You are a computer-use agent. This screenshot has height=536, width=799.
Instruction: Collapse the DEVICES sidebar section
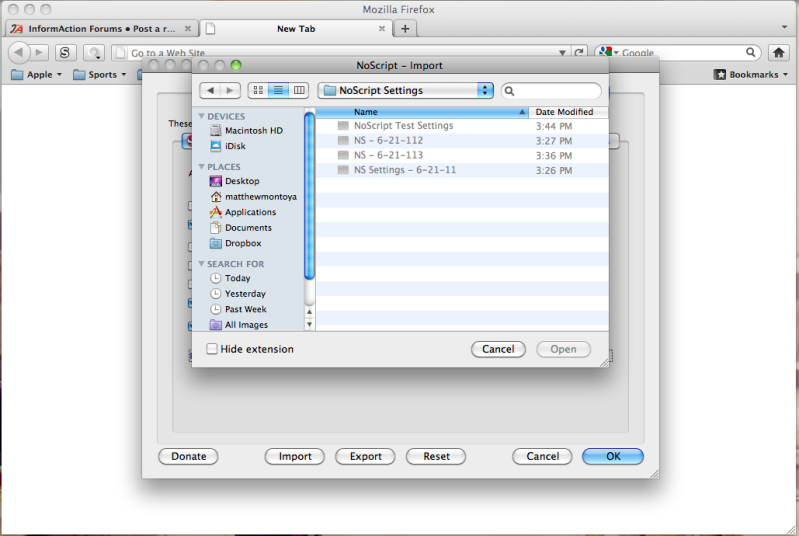click(201, 116)
